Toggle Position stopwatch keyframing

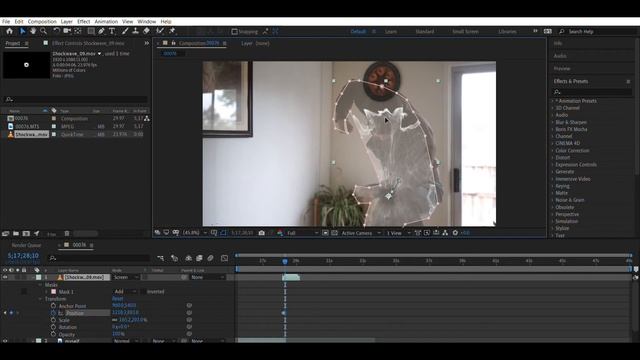53,313
